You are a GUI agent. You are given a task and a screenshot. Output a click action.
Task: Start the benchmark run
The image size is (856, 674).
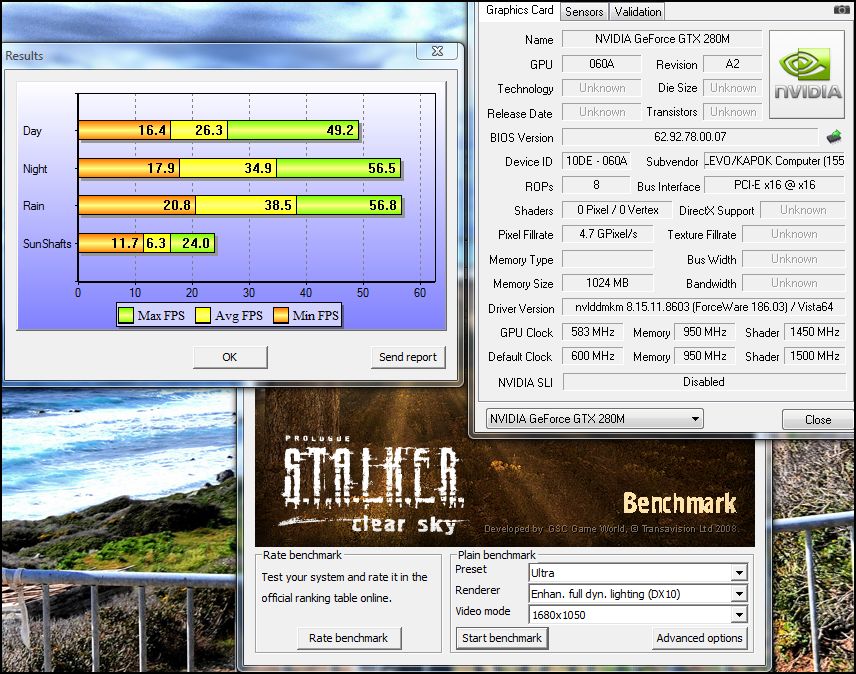(502, 638)
